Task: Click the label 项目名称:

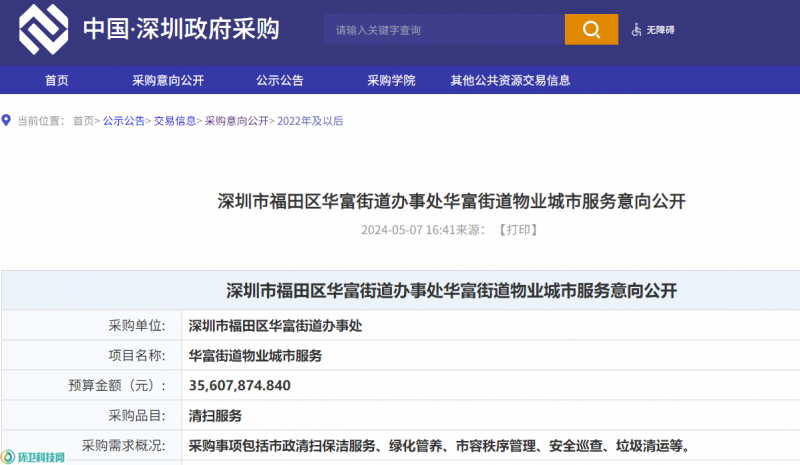Action: pyautogui.click(x=137, y=356)
